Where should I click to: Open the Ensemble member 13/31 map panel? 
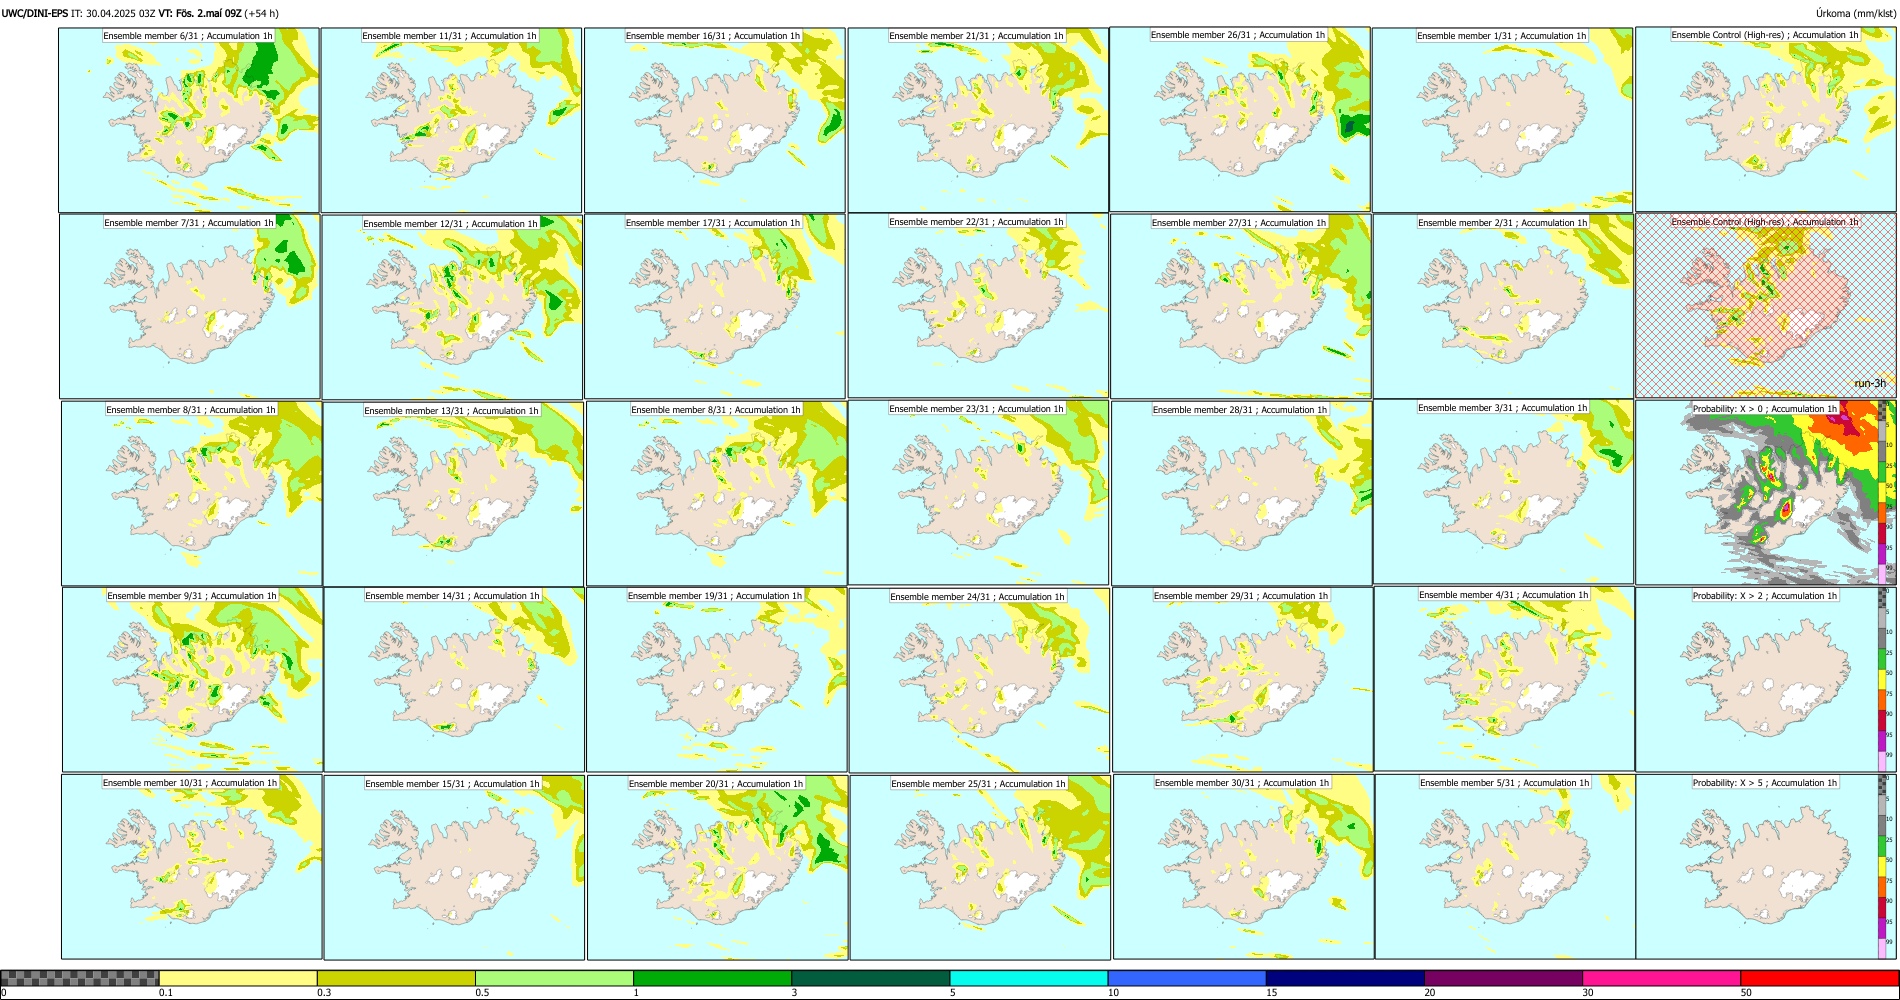coord(453,494)
